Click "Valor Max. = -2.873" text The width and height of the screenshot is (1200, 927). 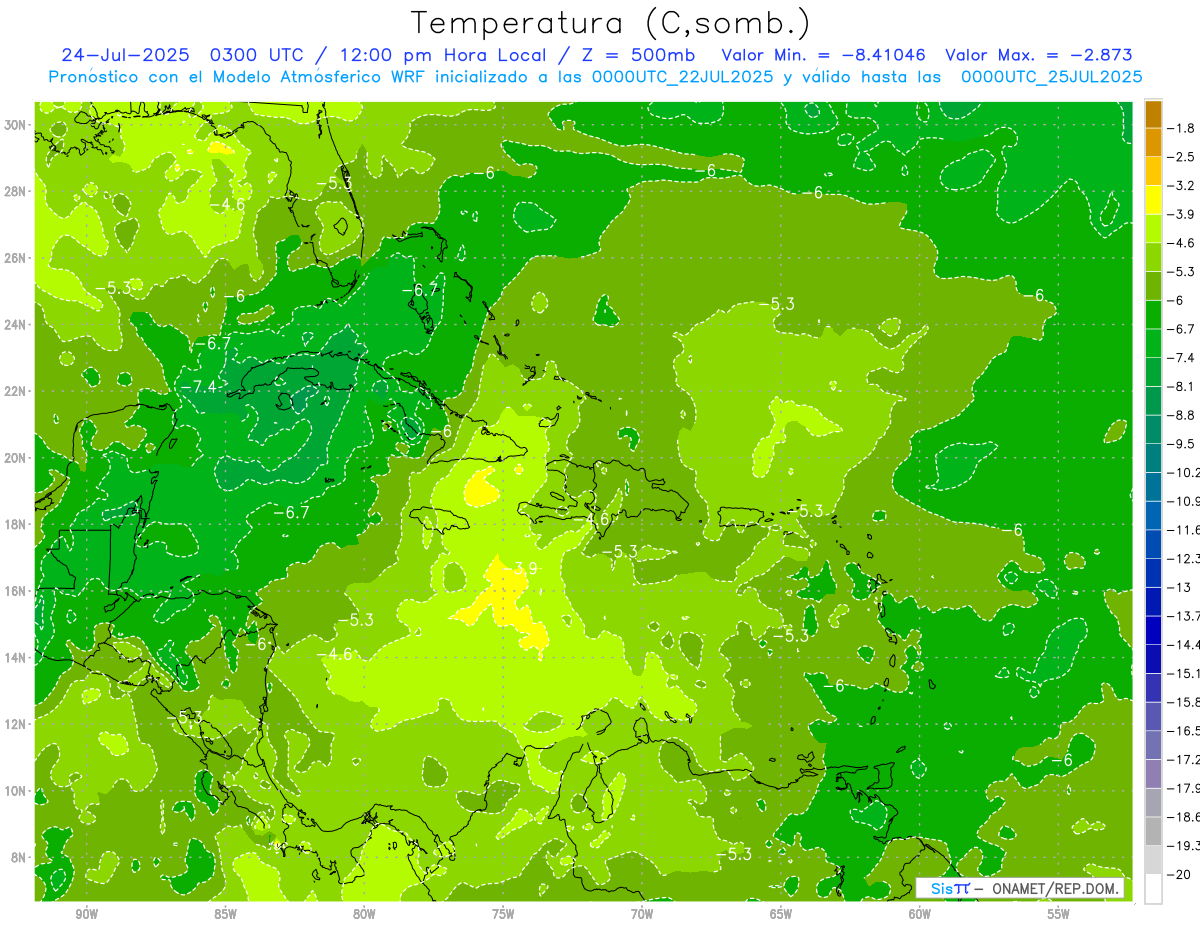(1038, 54)
